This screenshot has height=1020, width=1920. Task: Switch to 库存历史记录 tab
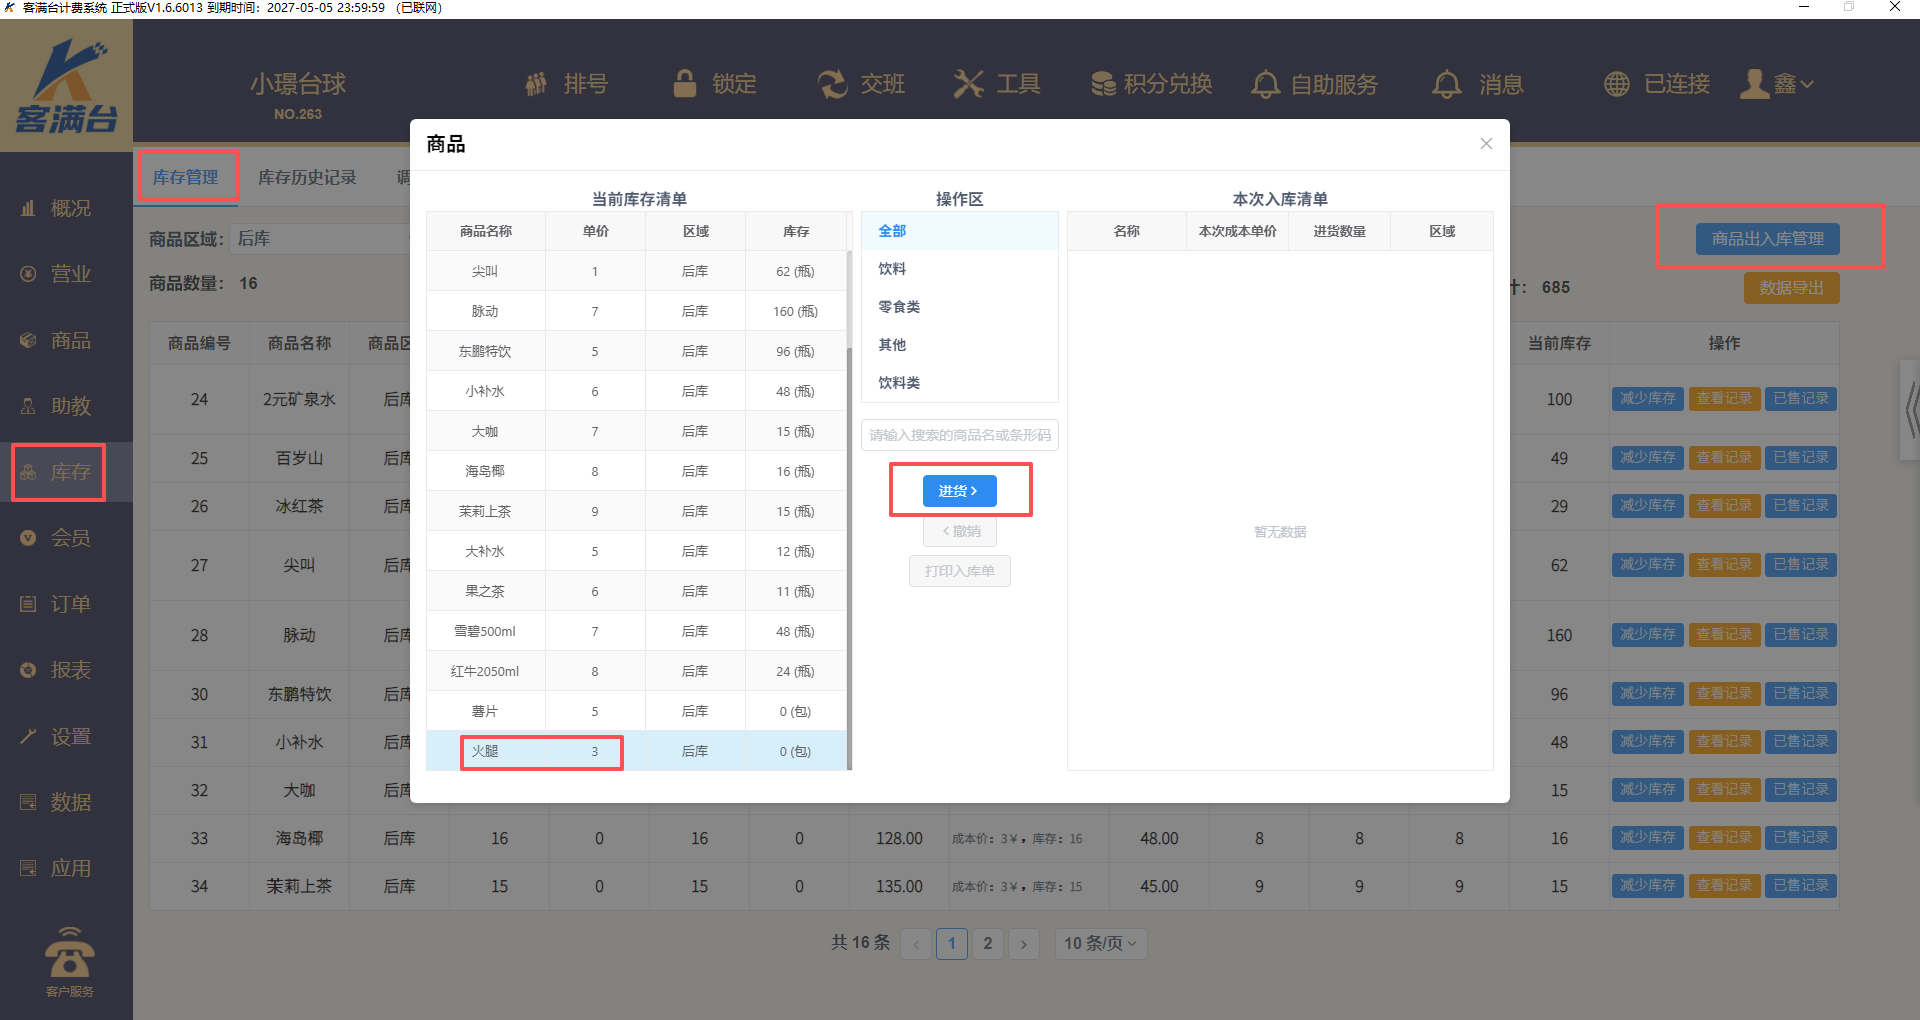[x=307, y=177]
